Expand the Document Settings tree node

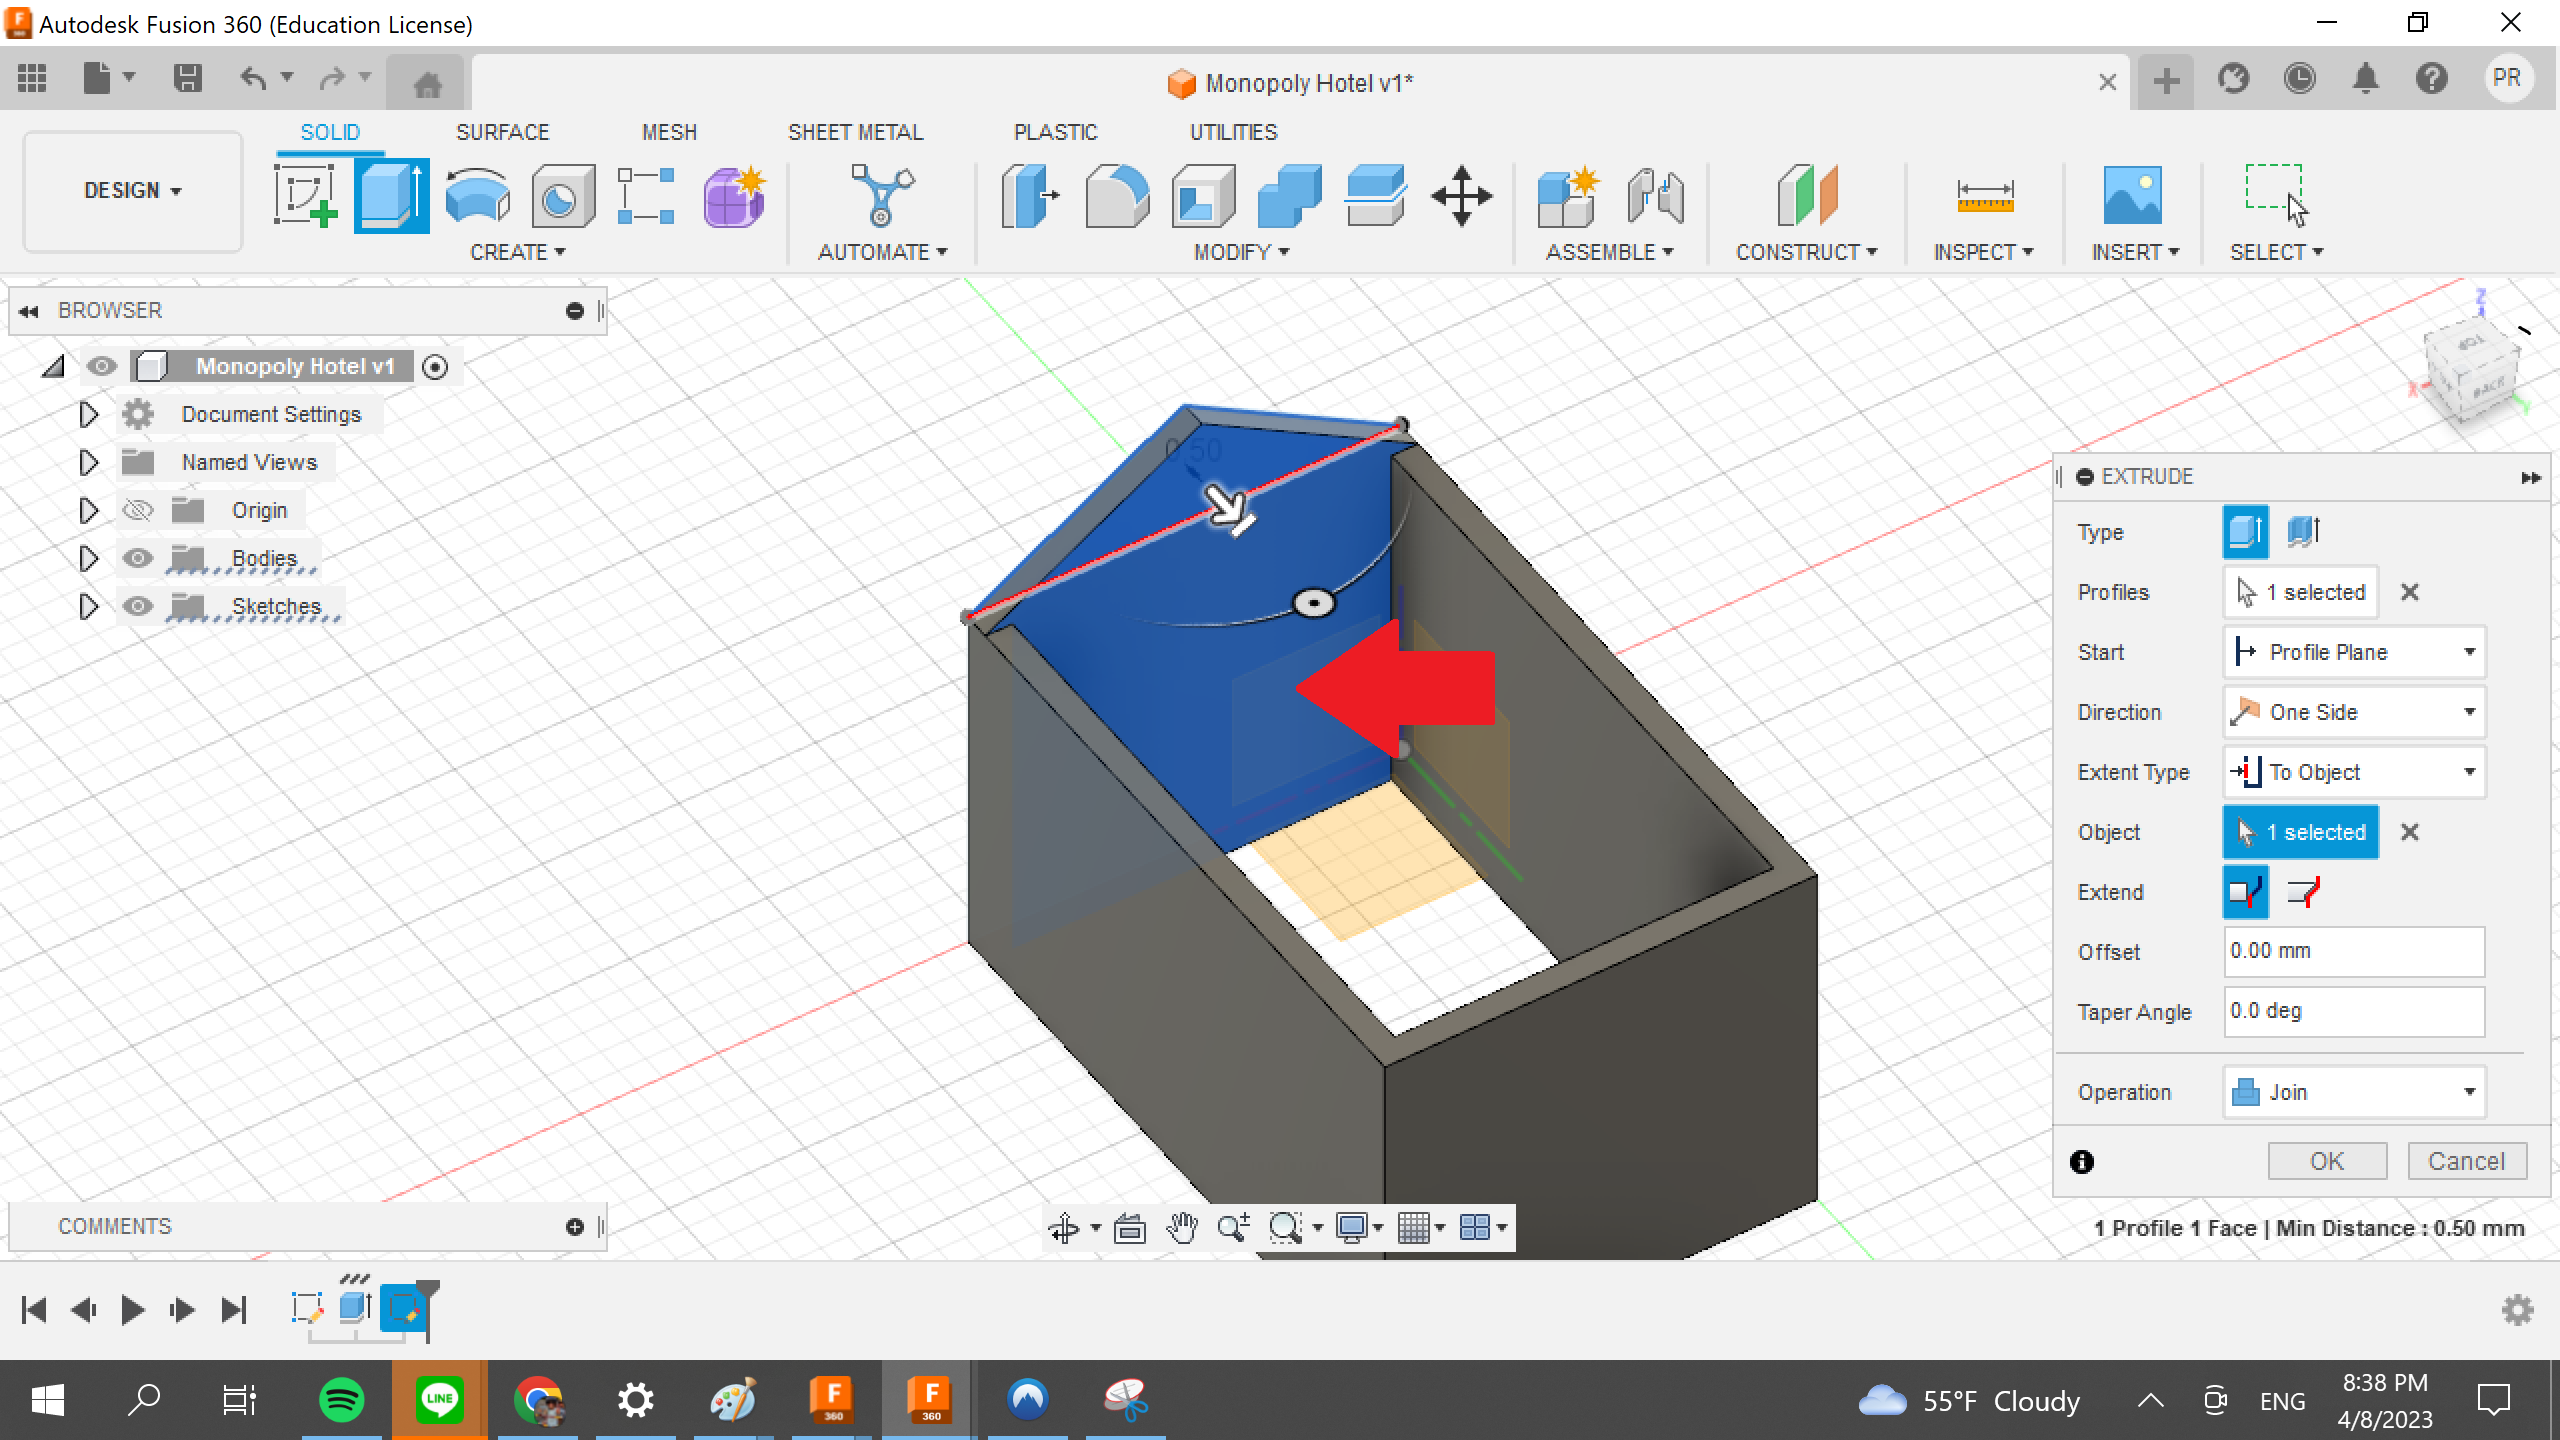87,414
